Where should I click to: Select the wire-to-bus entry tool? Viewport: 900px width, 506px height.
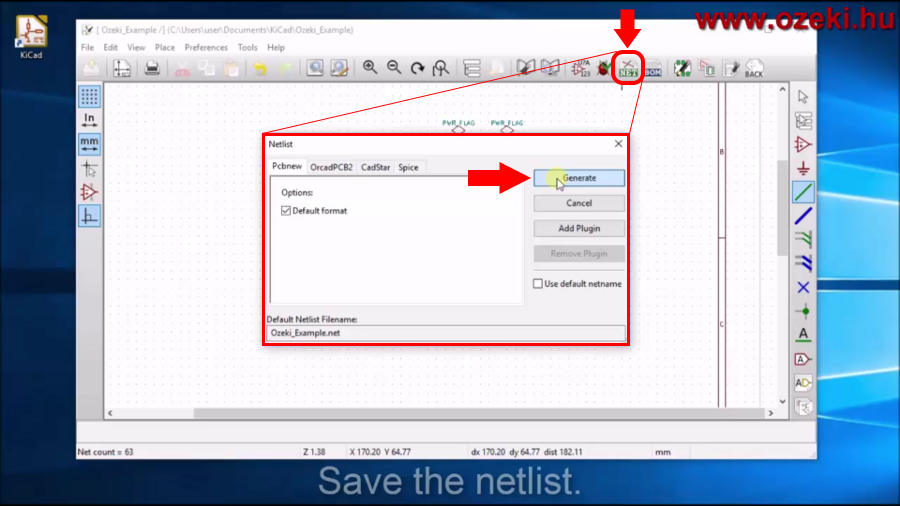tap(803, 240)
